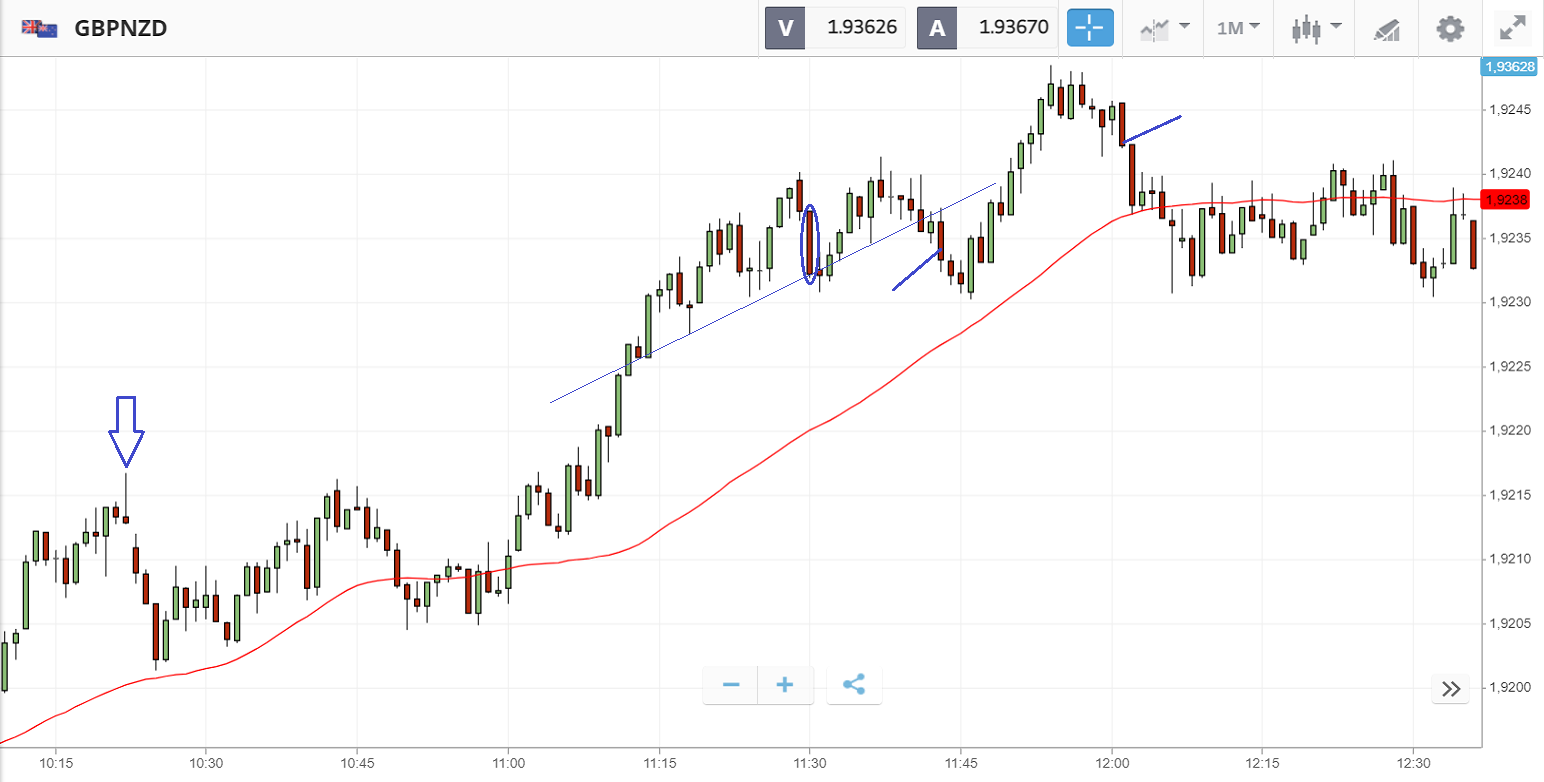Viewport: 1544px width, 782px height.
Task: Expand chart to fullscreen
Action: point(1511,28)
